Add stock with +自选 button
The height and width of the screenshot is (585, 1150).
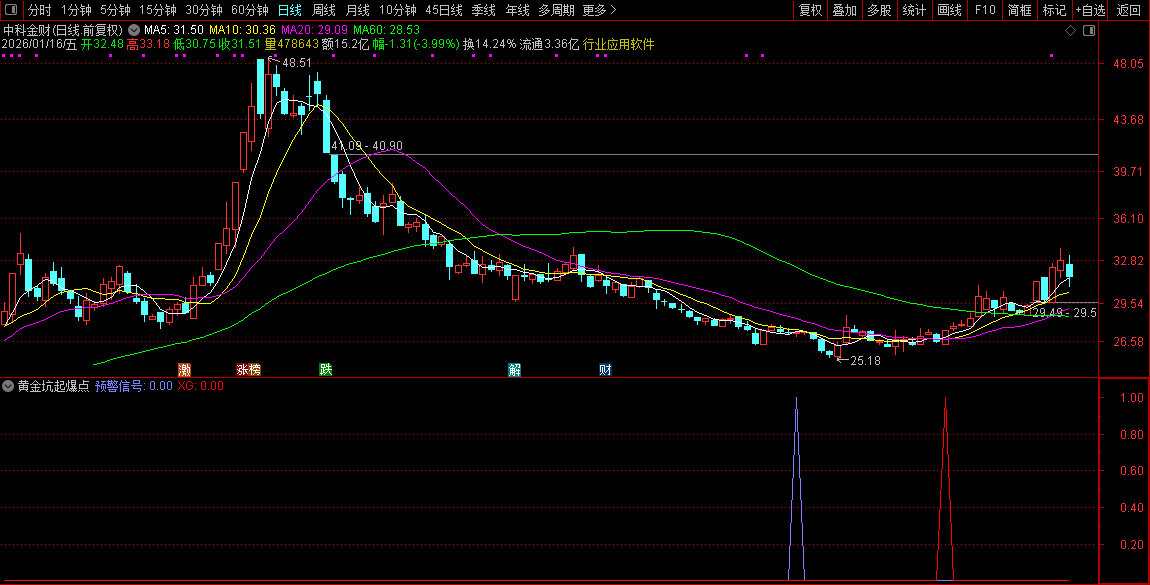[x=1090, y=10]
